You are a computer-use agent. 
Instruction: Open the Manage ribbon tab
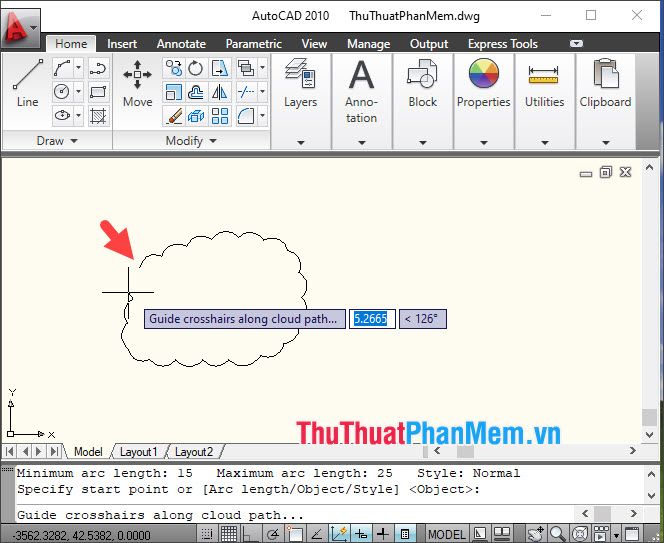pos(368,44)
